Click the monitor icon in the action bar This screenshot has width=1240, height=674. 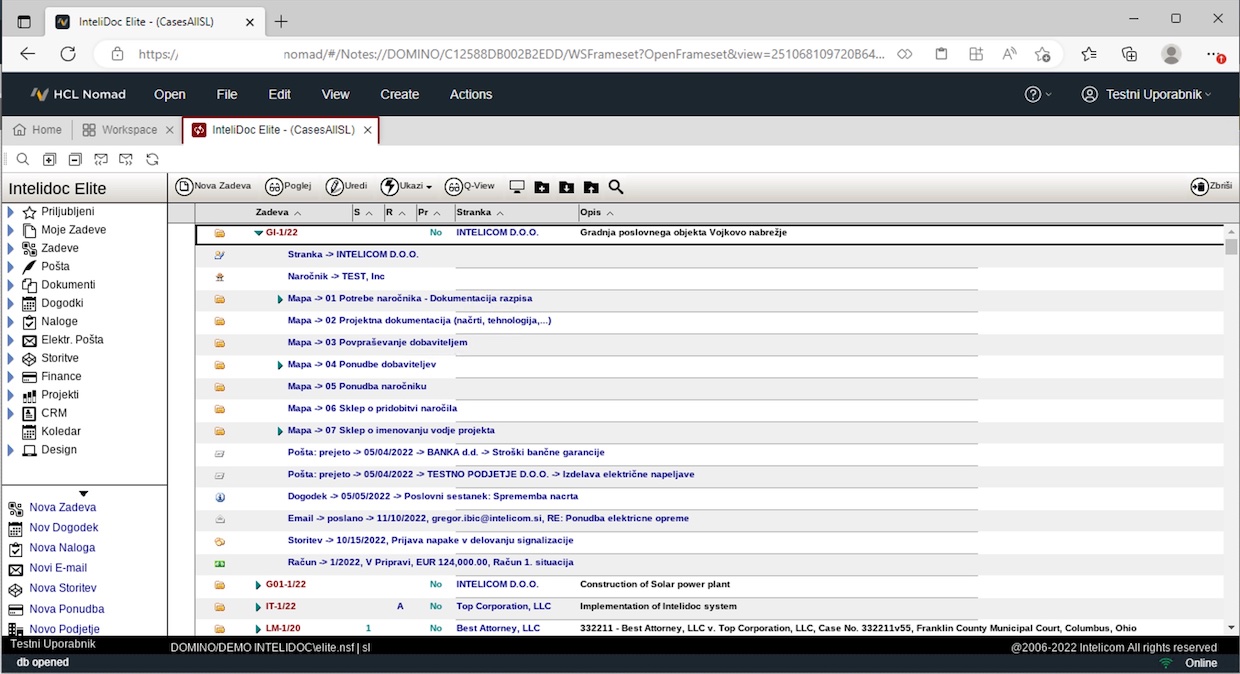(517, 187)
